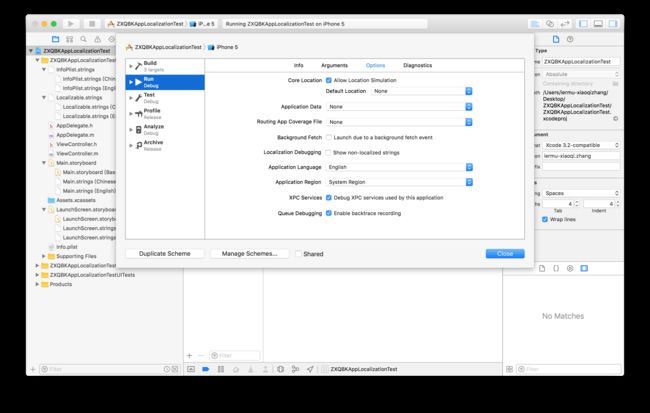Expand the Archive scheme action triangle
650x413 pixels.
(x=131, y=146)
